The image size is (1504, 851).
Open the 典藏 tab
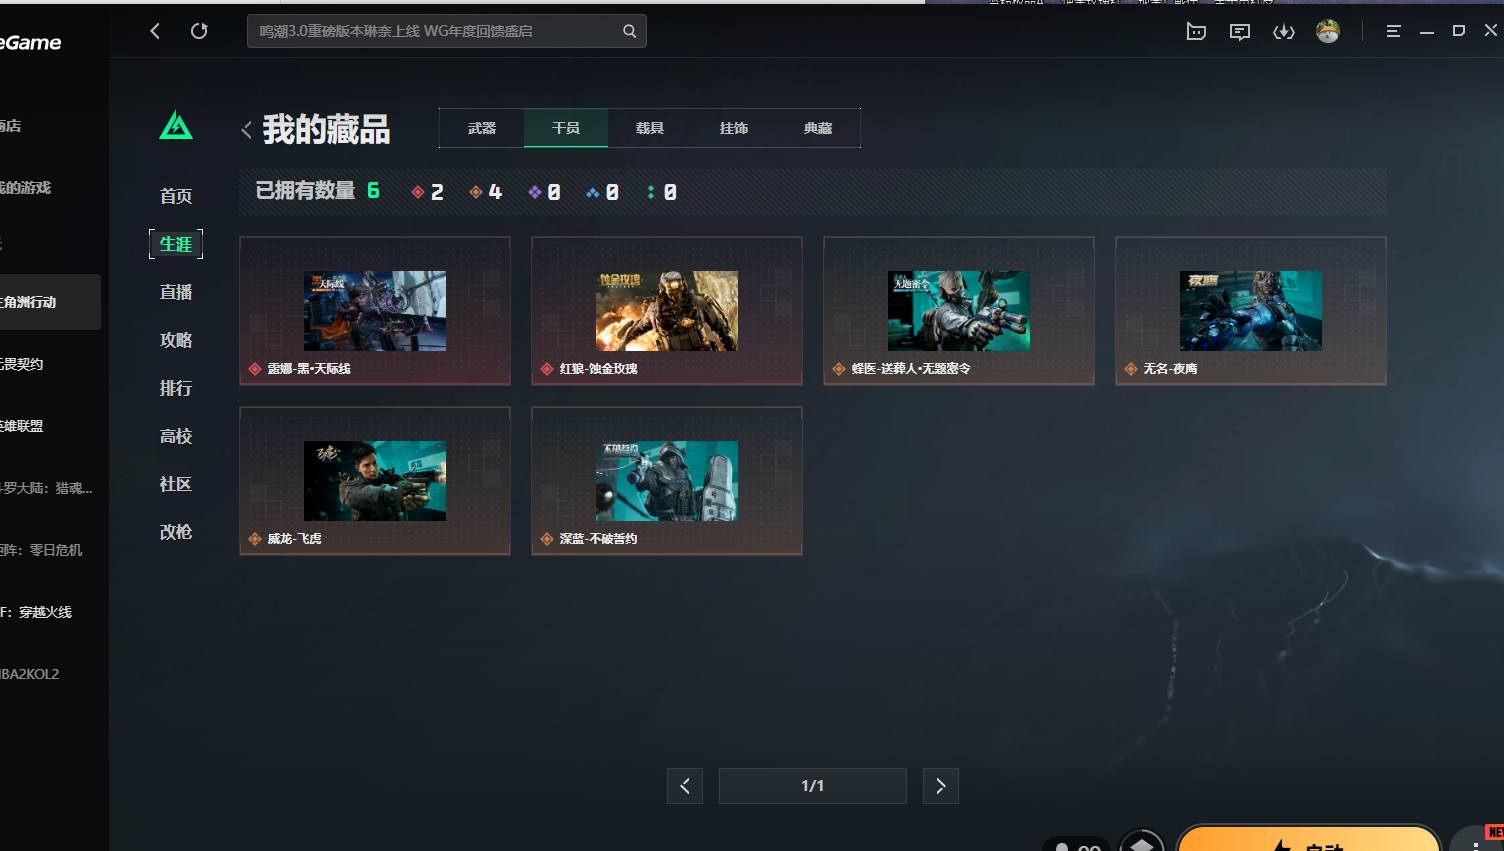click(818, 128)
